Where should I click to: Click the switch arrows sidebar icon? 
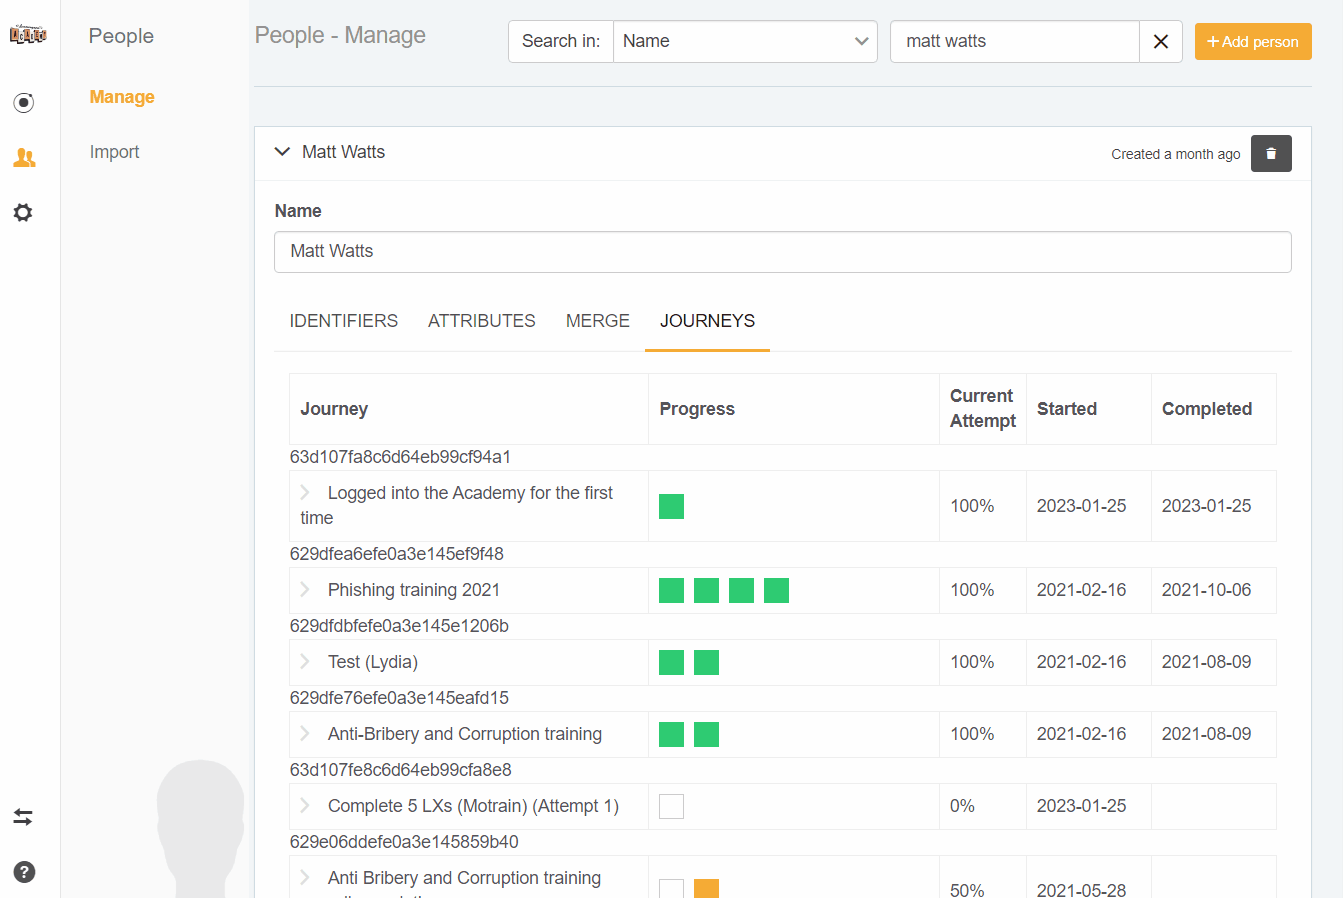[x=23, y=817]
